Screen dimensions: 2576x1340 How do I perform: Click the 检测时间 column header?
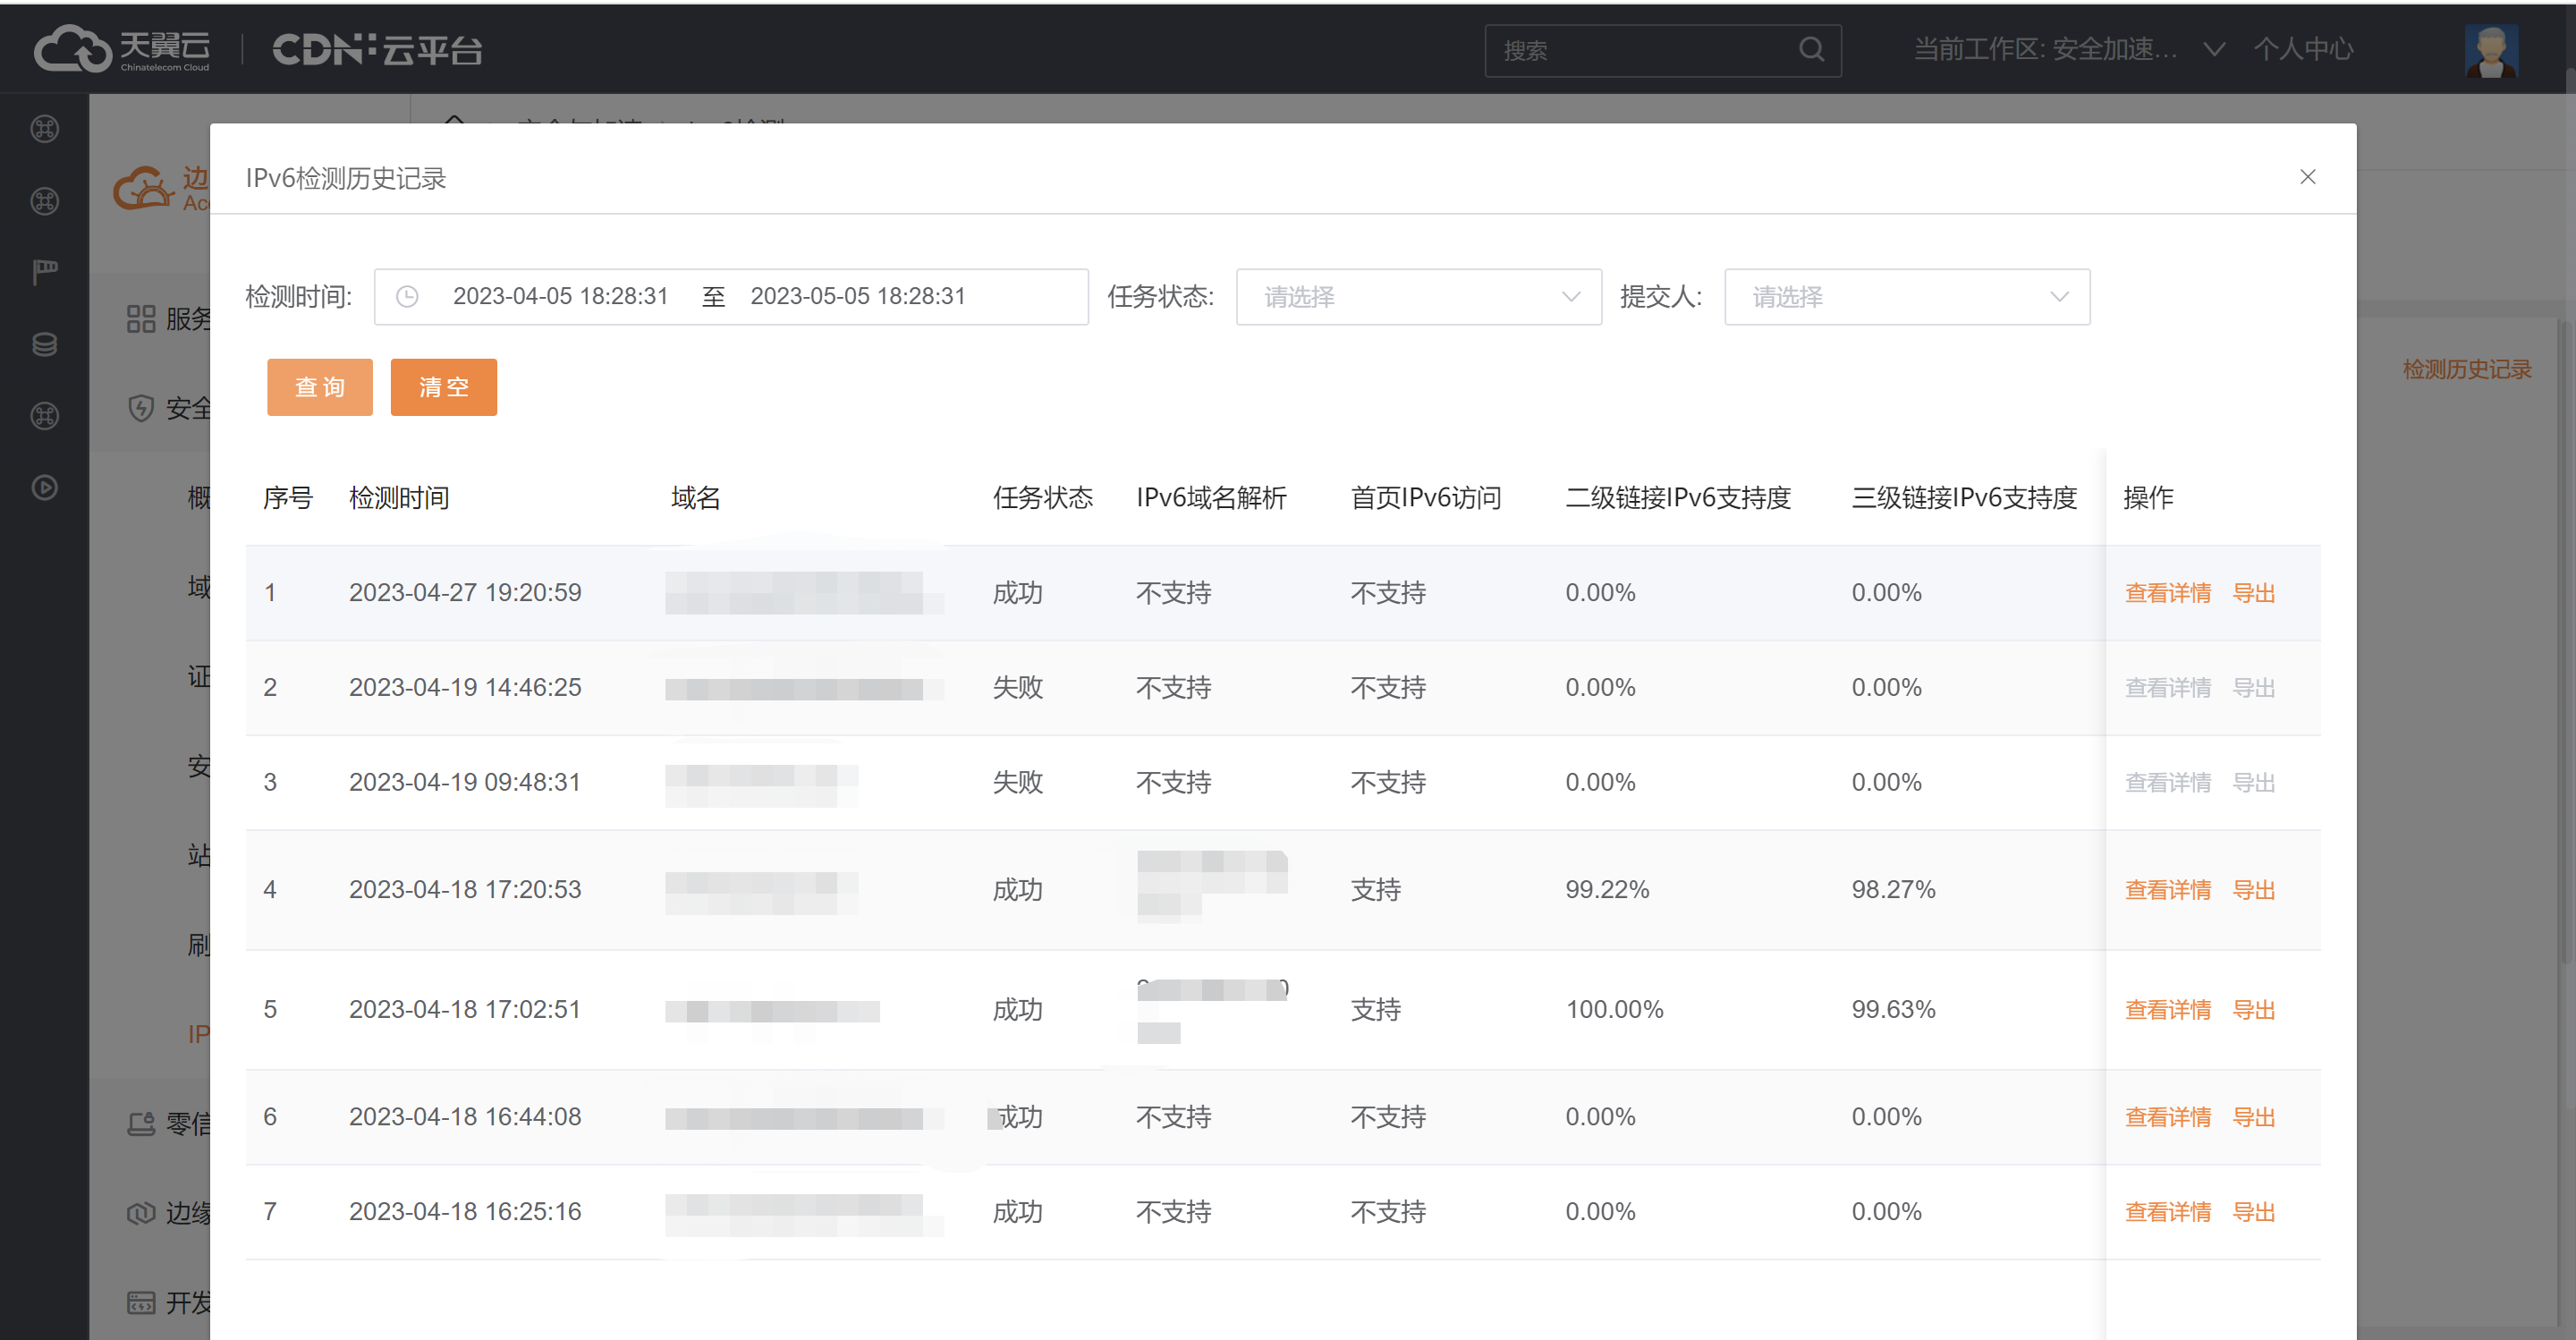[399, 498]
